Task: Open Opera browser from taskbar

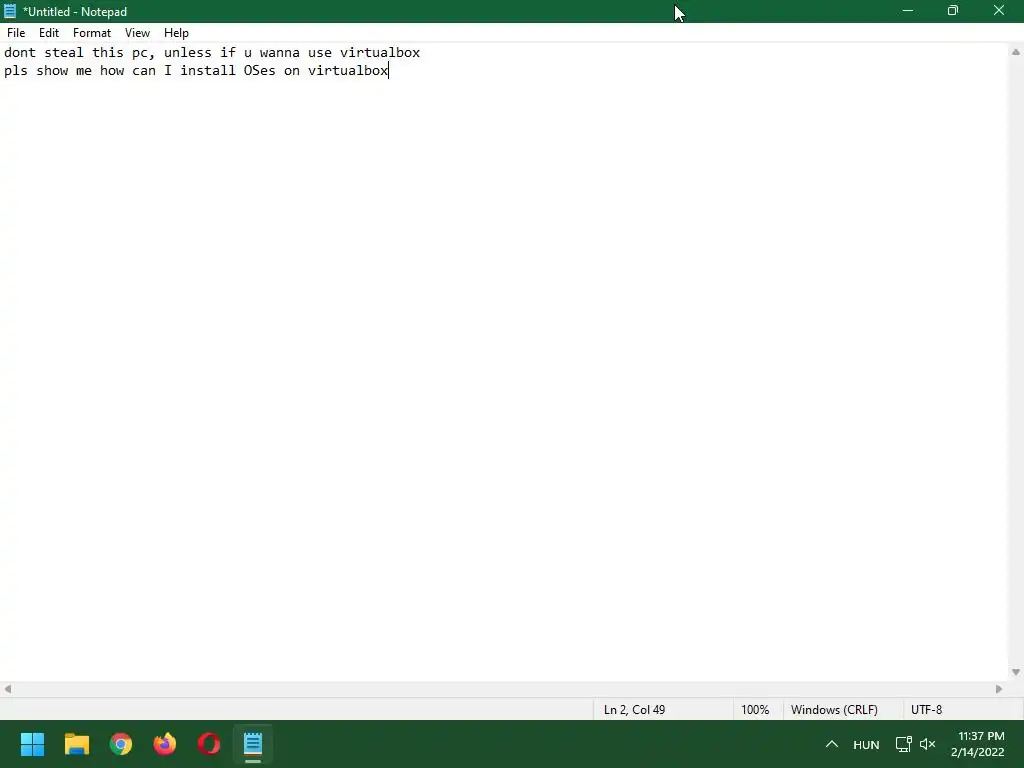Action: [x=209, y=744]
